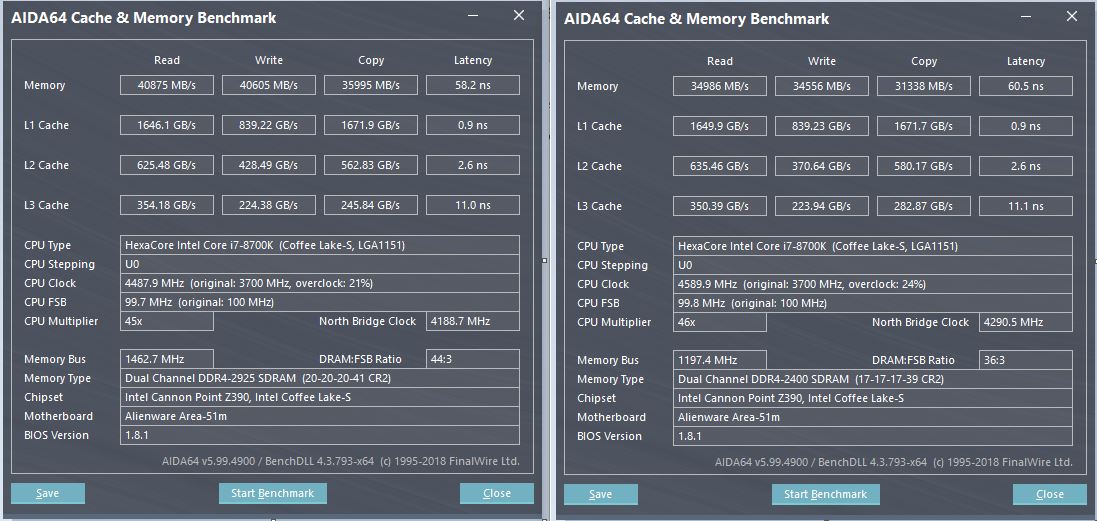The image size is (1097, 521).
Task: Click the Memory Bus 1197.4 MHz field
Action: point(720,360)
